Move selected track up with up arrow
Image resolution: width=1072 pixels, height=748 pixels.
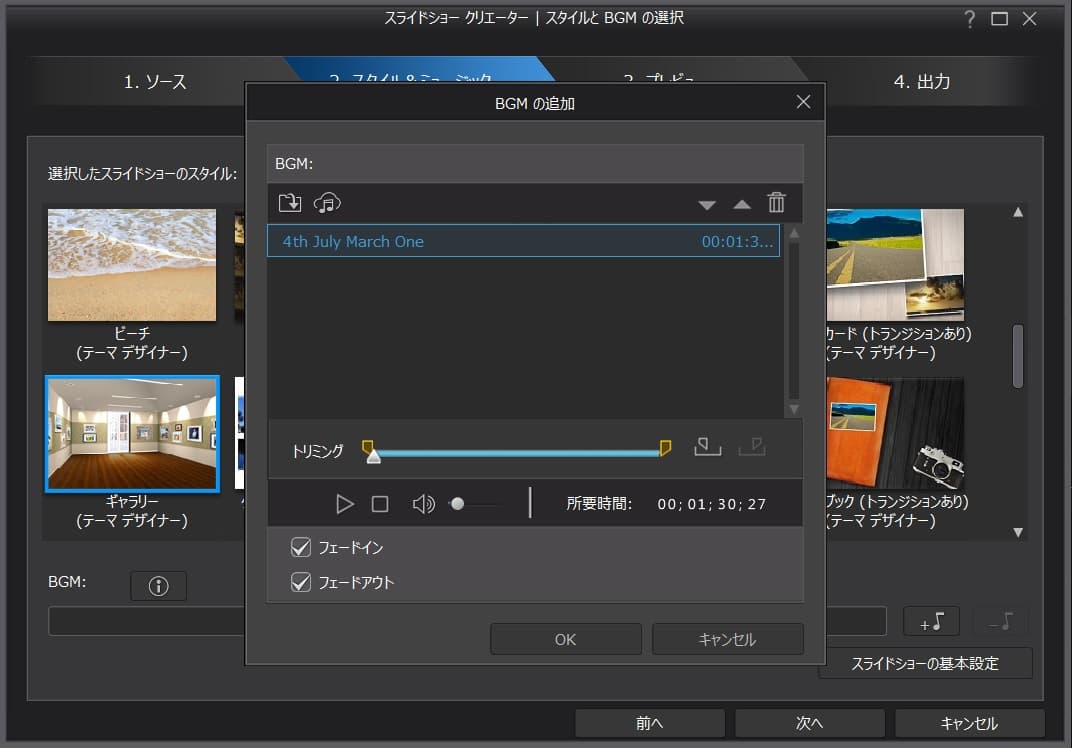[x=741, y=205]
